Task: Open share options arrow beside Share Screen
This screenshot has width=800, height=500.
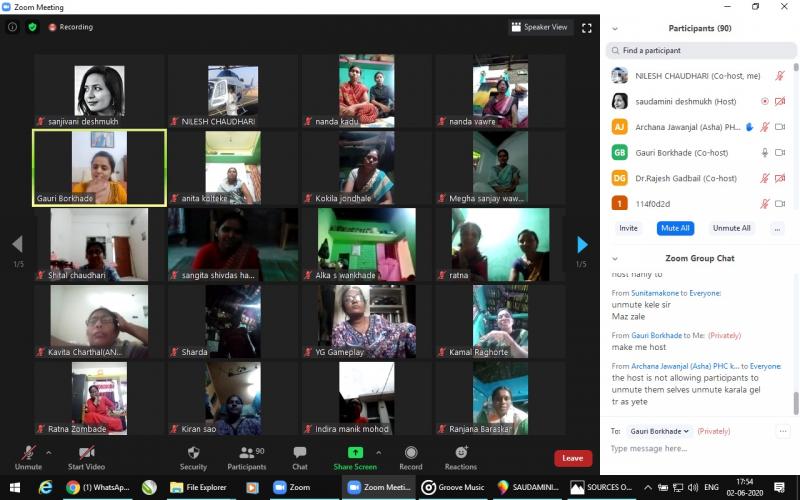Action: [x=379, y=452]
